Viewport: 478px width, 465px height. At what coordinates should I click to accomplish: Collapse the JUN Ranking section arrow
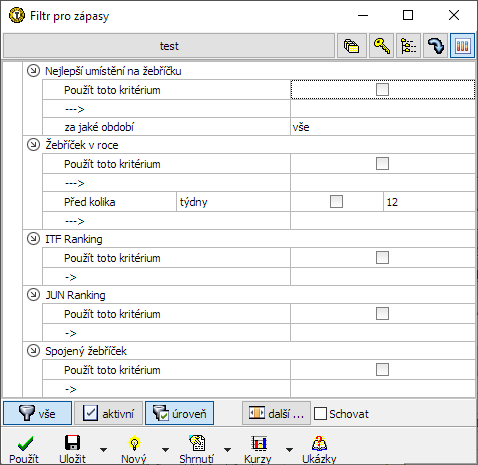pyautogui.click(x=33, y=295)
